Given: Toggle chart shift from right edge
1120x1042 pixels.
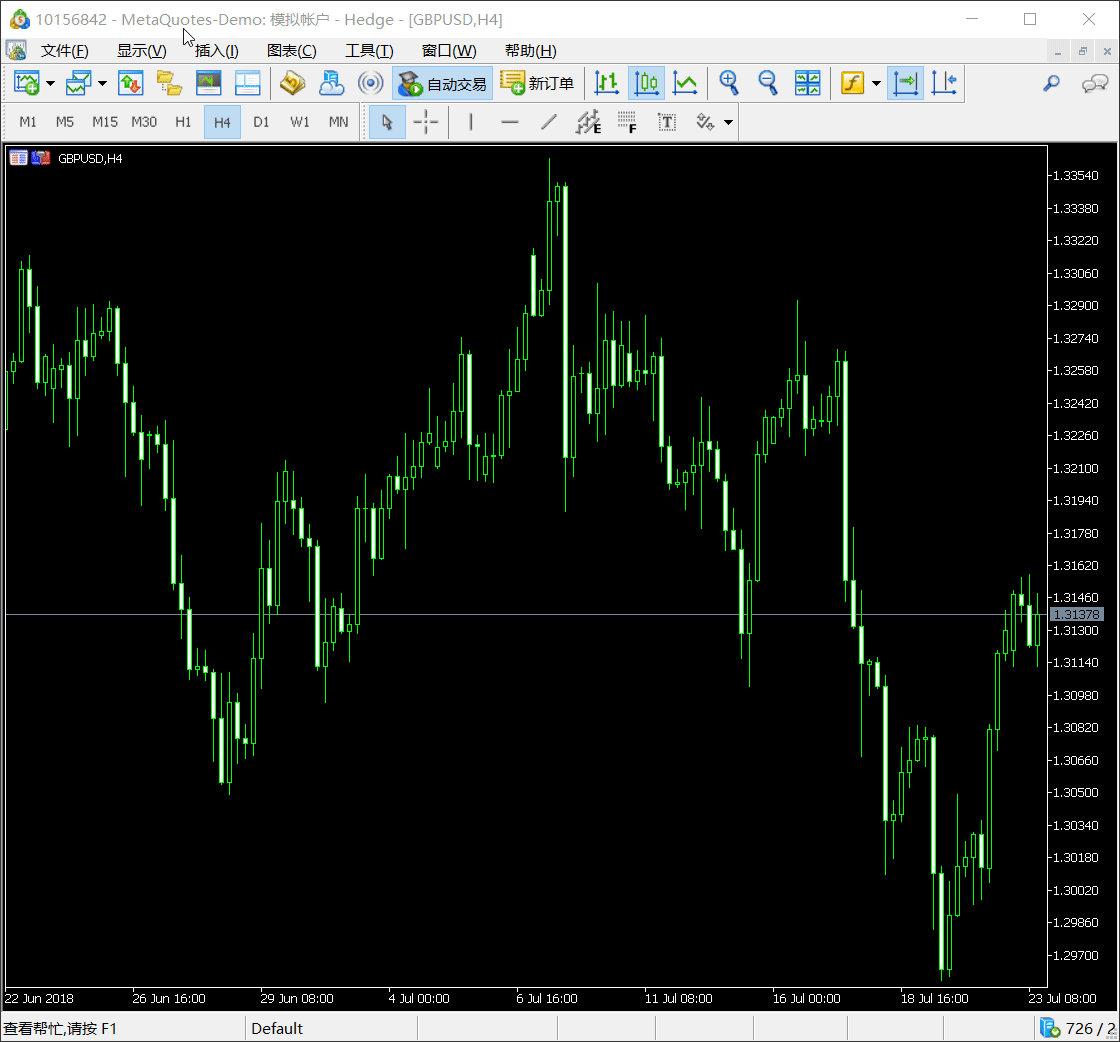Looking at the screenshot, I should point(944,84).
